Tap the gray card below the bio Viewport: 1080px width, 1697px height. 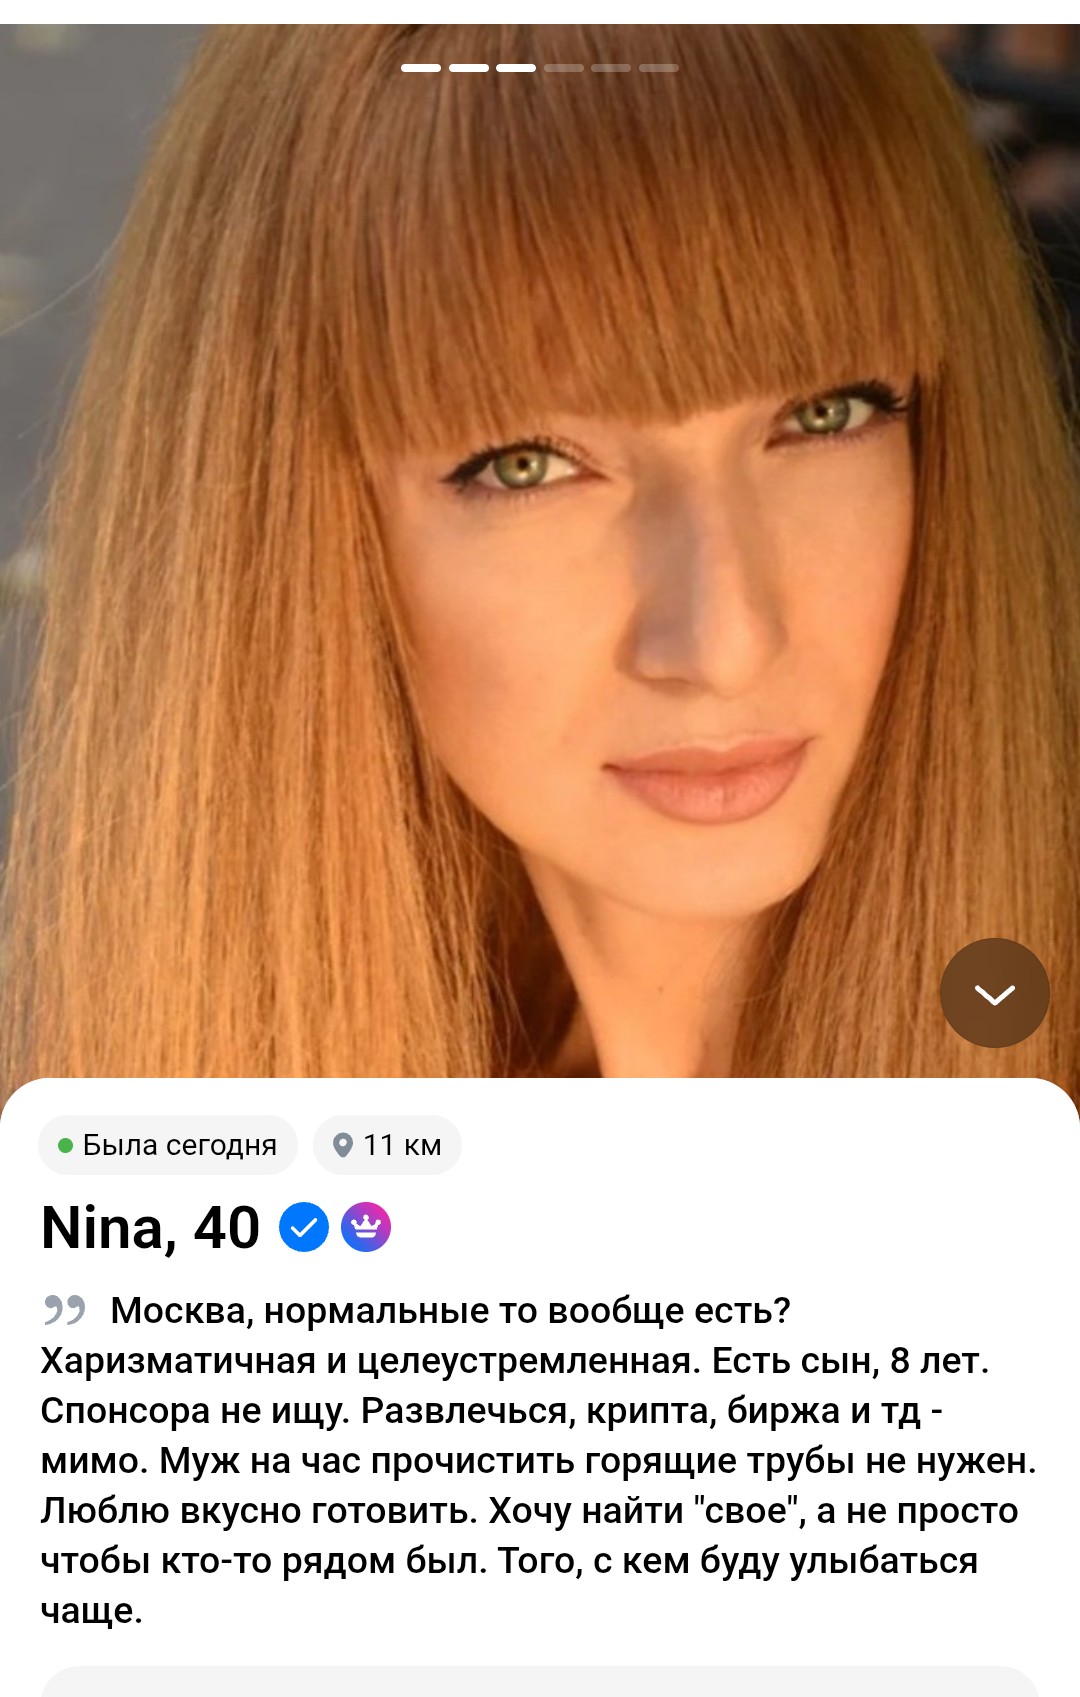point(540,1682)
